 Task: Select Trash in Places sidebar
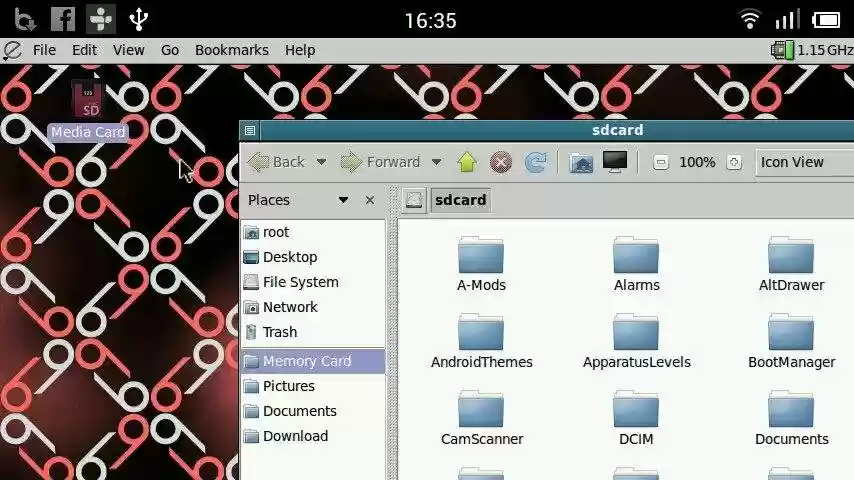(x=313, y=332)
